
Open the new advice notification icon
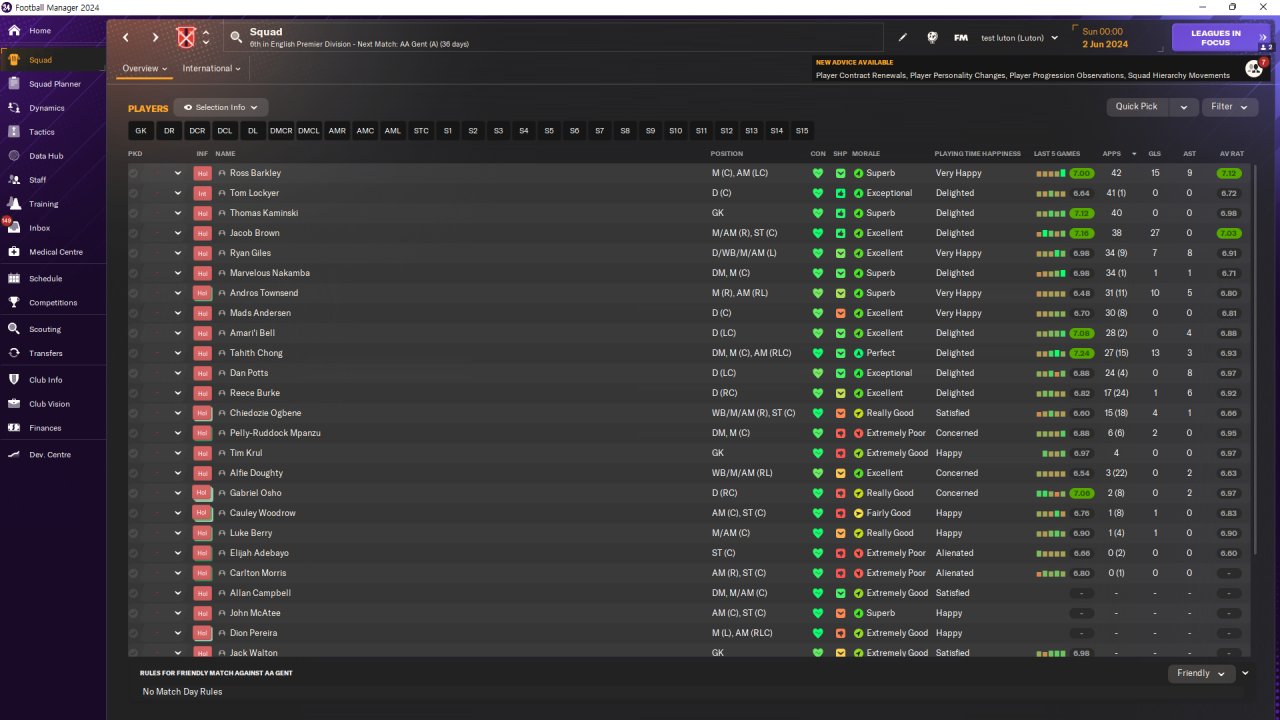click(1253, 68)
